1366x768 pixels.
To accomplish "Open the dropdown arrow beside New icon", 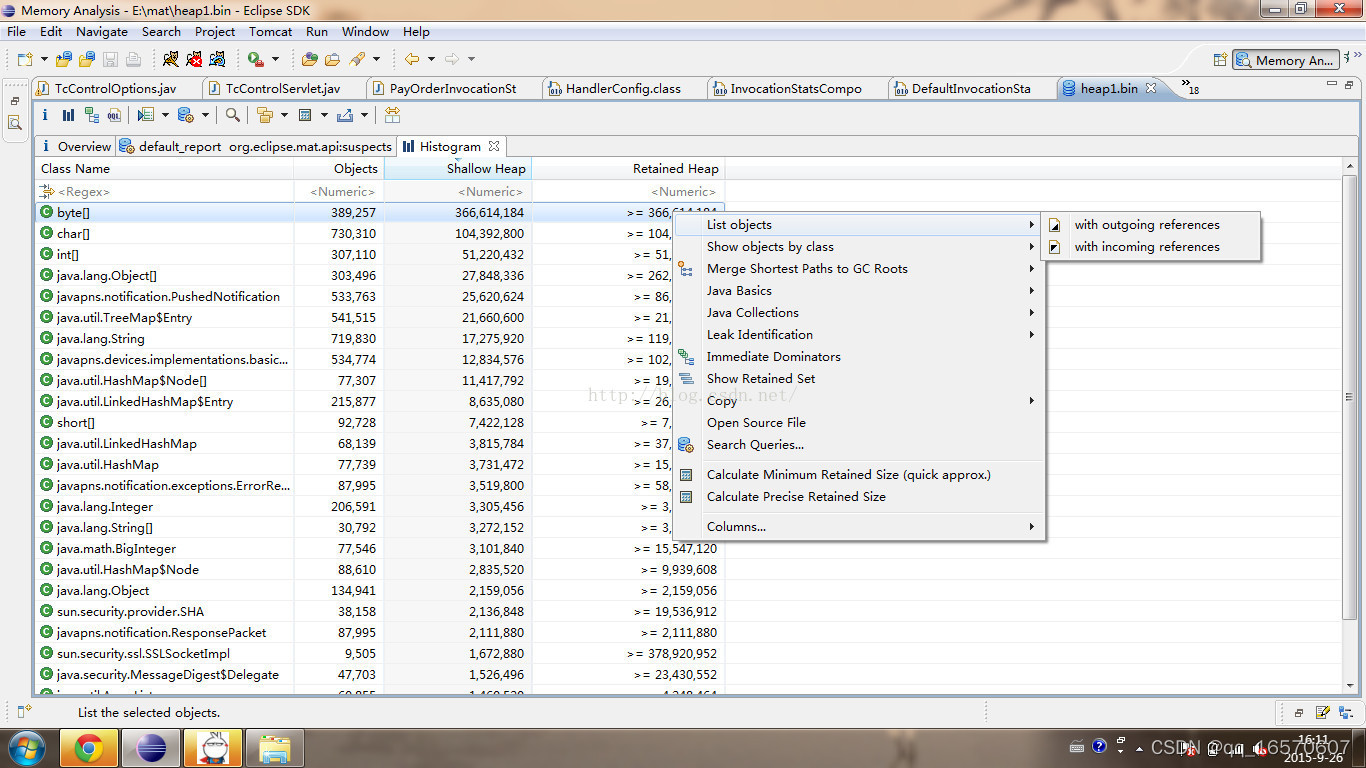I will pos(44,59).
